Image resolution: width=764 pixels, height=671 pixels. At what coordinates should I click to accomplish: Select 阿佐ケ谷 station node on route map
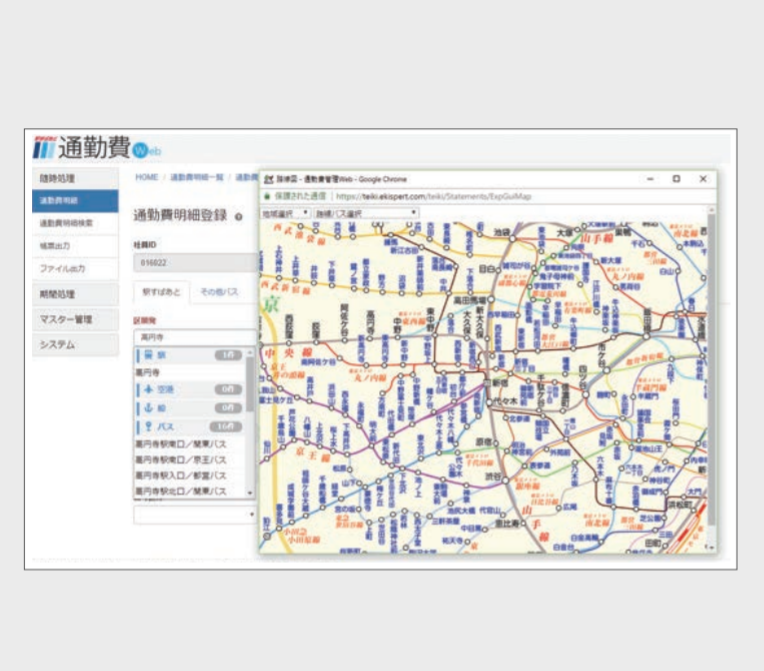pos(344,338)
